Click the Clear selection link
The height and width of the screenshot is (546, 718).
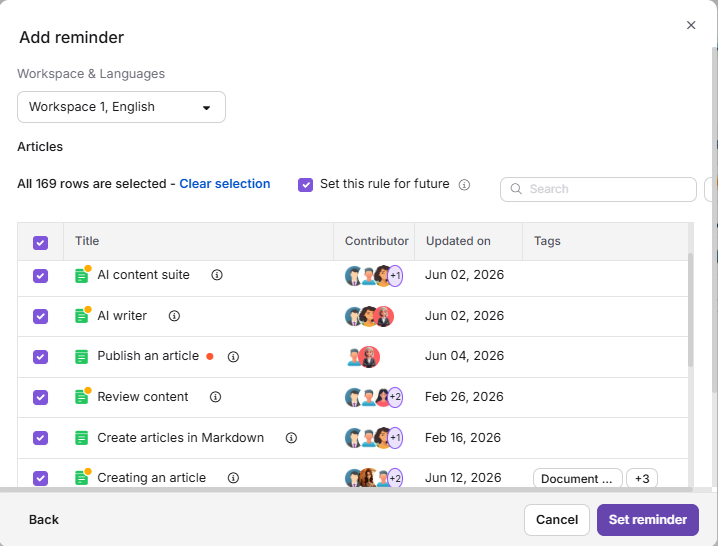pos(224,184)
